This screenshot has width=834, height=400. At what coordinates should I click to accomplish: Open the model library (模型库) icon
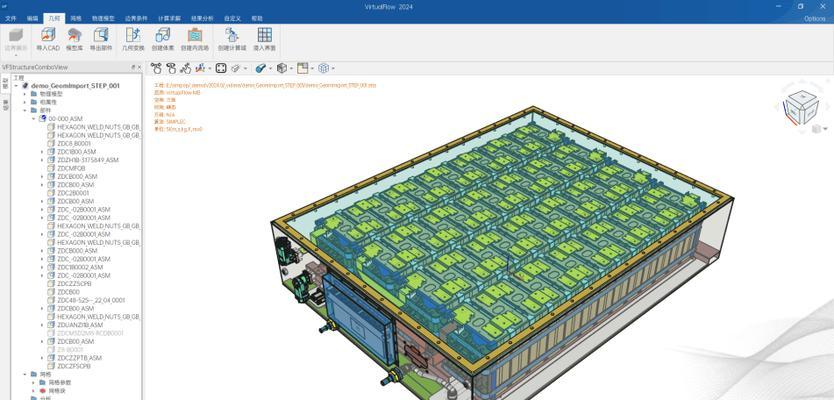pyautogui.click(x=74, y=35)
